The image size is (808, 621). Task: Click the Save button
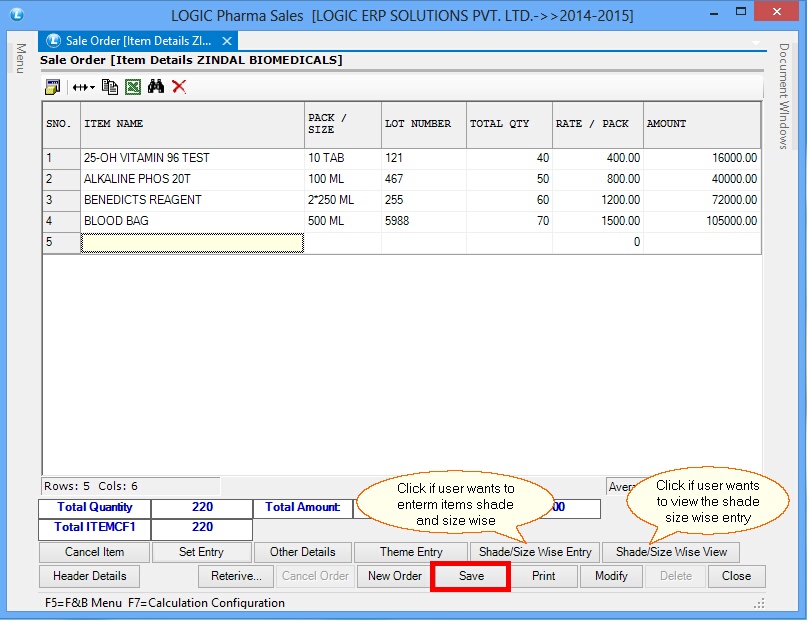click(x=471, y=576)
